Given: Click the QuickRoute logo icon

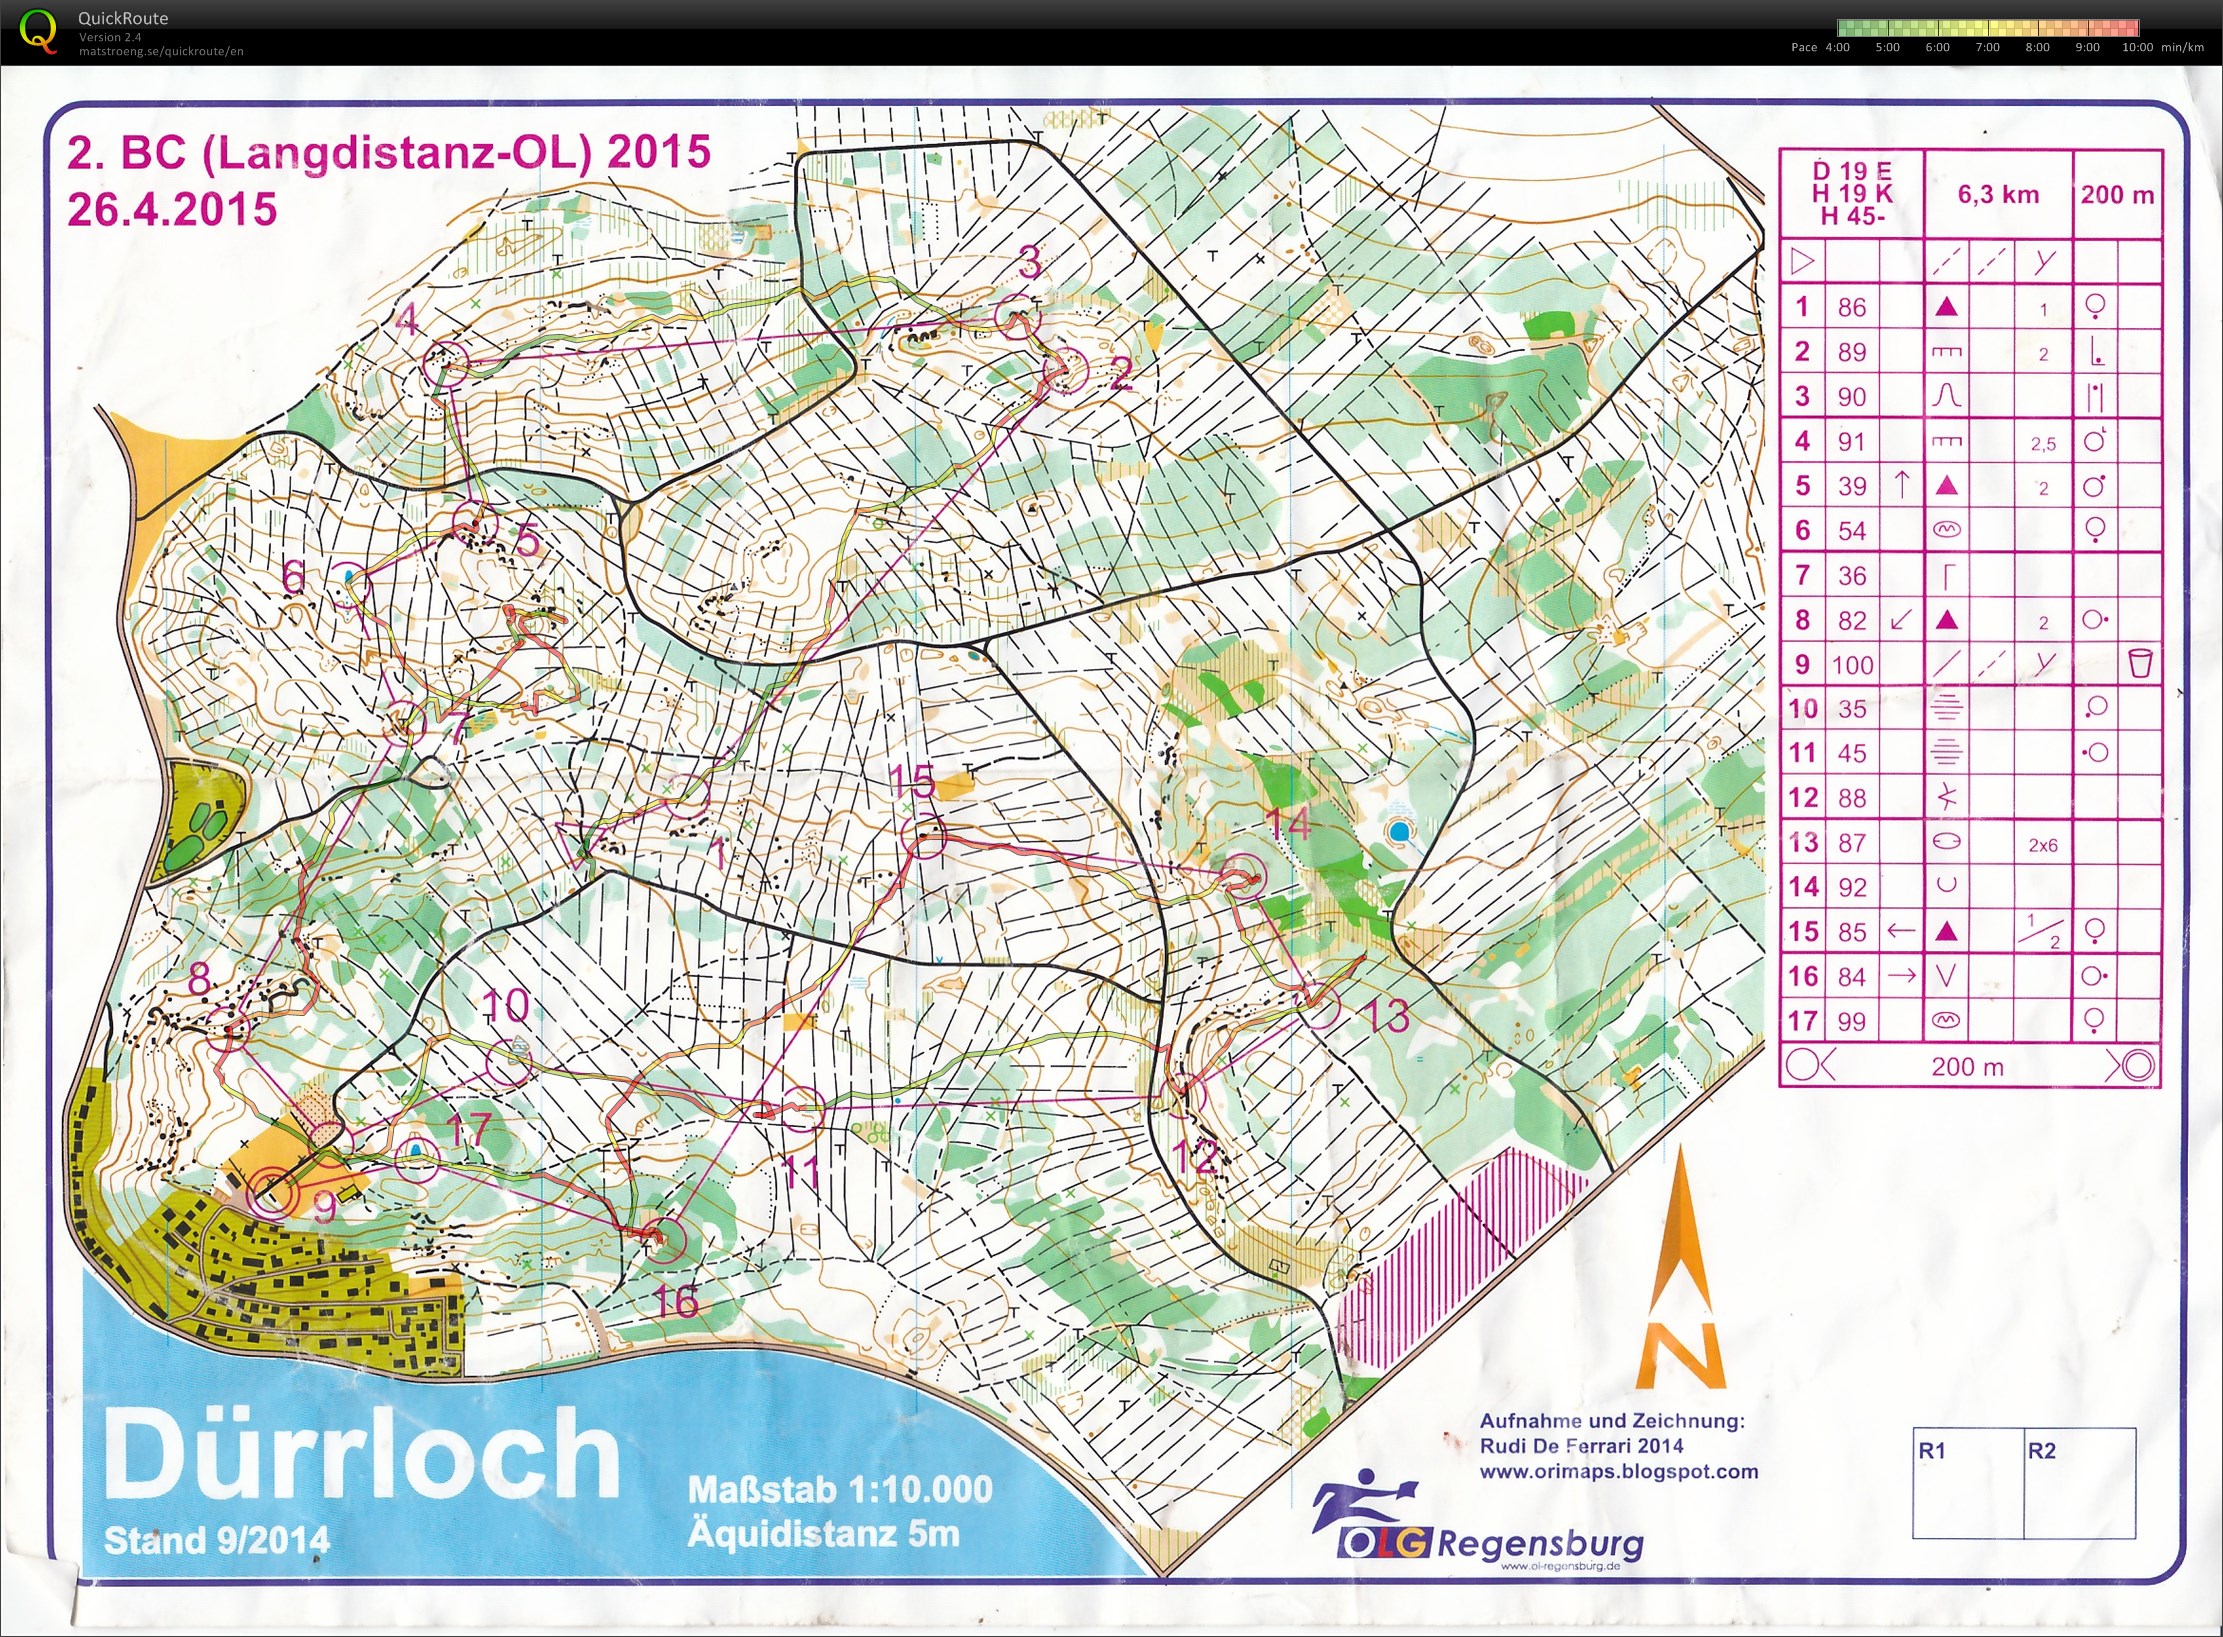Looking at the screenshot, I should pyautogui.click(x=38, y=31).
